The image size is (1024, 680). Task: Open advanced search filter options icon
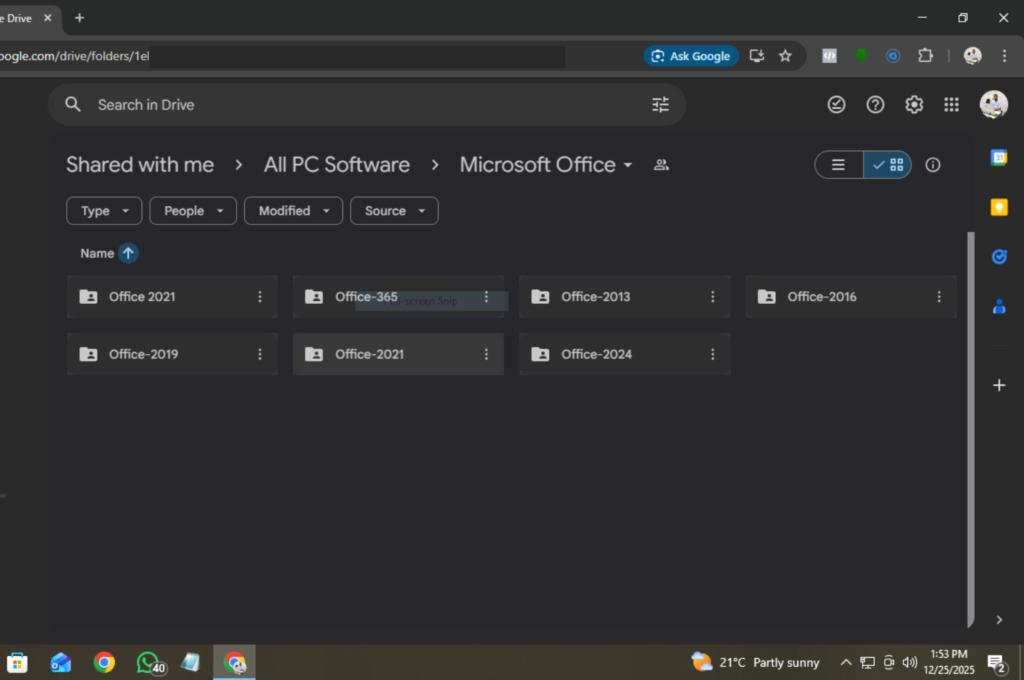pos(660,105)
